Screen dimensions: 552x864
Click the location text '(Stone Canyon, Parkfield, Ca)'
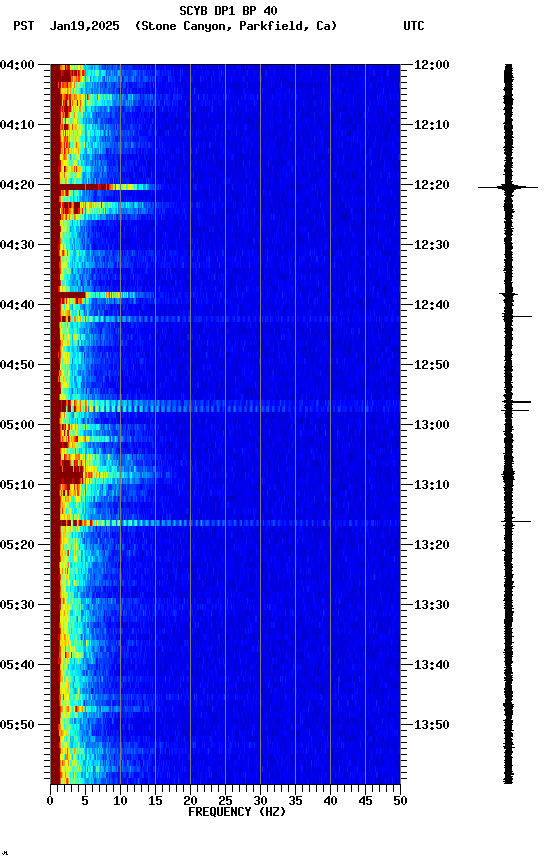[236, 26]
